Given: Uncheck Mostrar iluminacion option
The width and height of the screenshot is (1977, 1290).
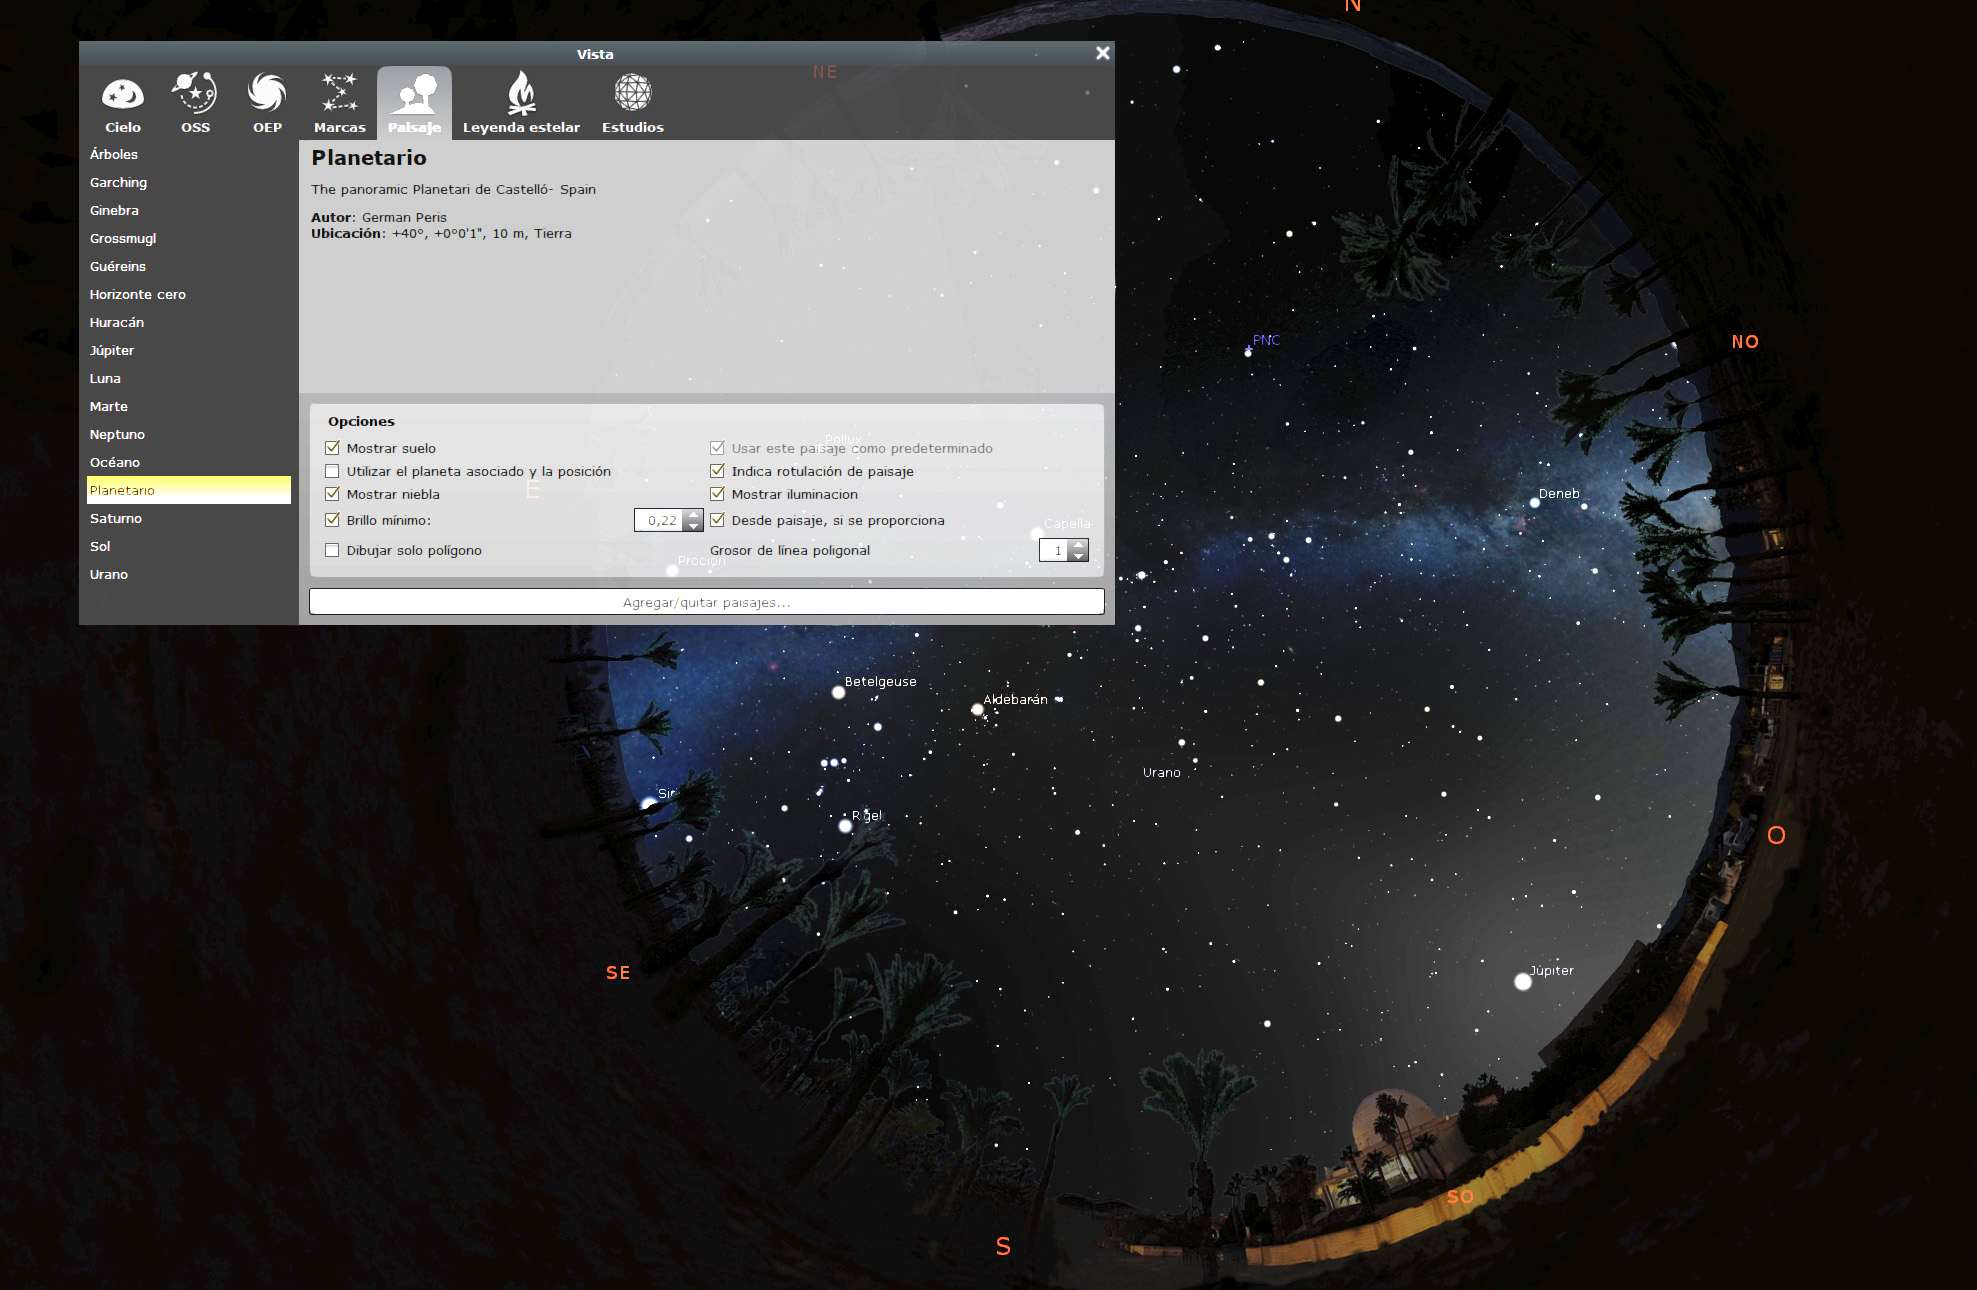Looking at the screenshot, I should coord(717,494).
